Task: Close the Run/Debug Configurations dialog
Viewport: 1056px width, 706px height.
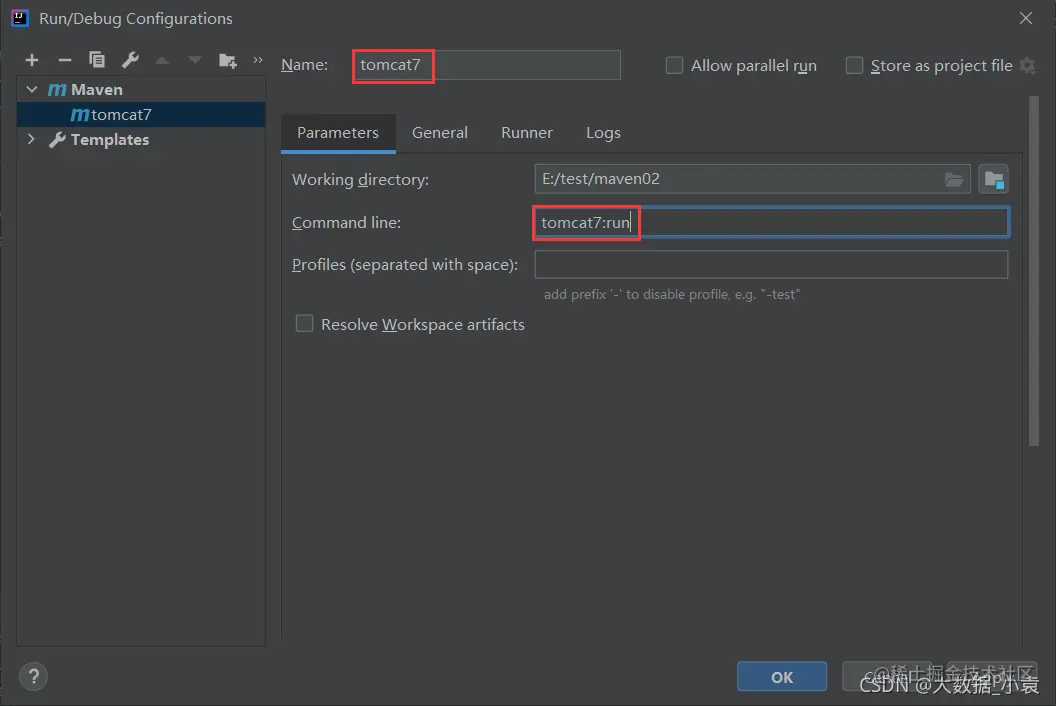Action: click(1026, 18)
